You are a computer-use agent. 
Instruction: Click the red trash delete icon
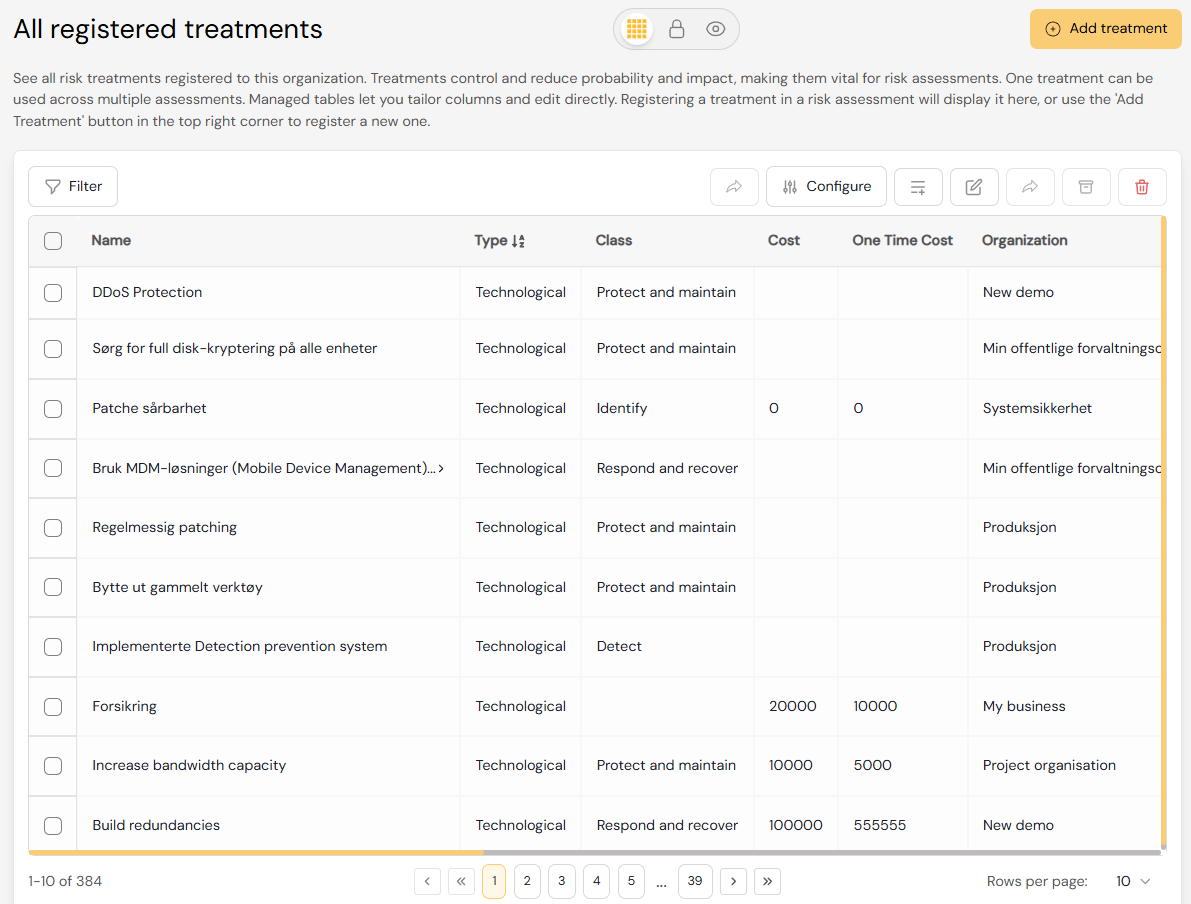(1142, 187)
